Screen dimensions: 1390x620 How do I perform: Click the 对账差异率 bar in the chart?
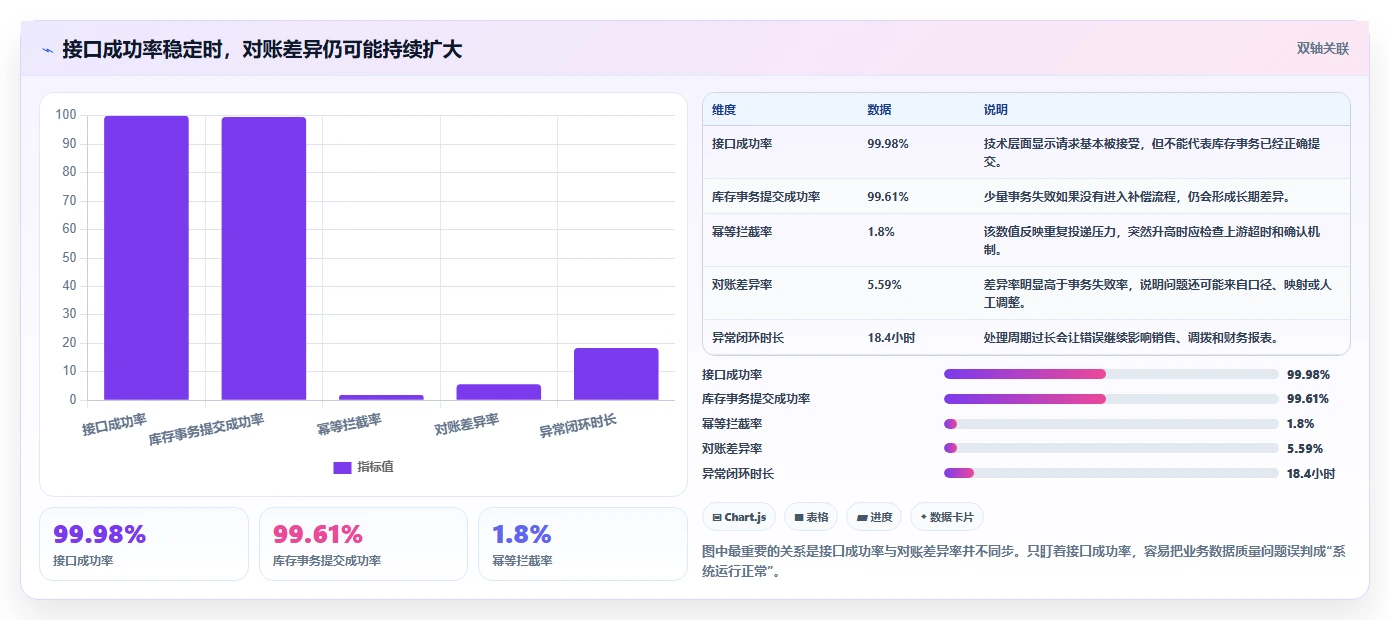(x=499, y=392)
